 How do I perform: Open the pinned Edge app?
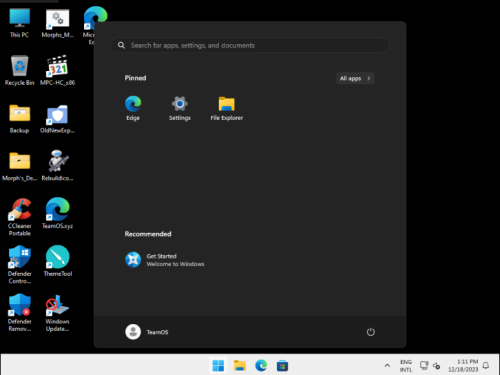coord(133,108)
